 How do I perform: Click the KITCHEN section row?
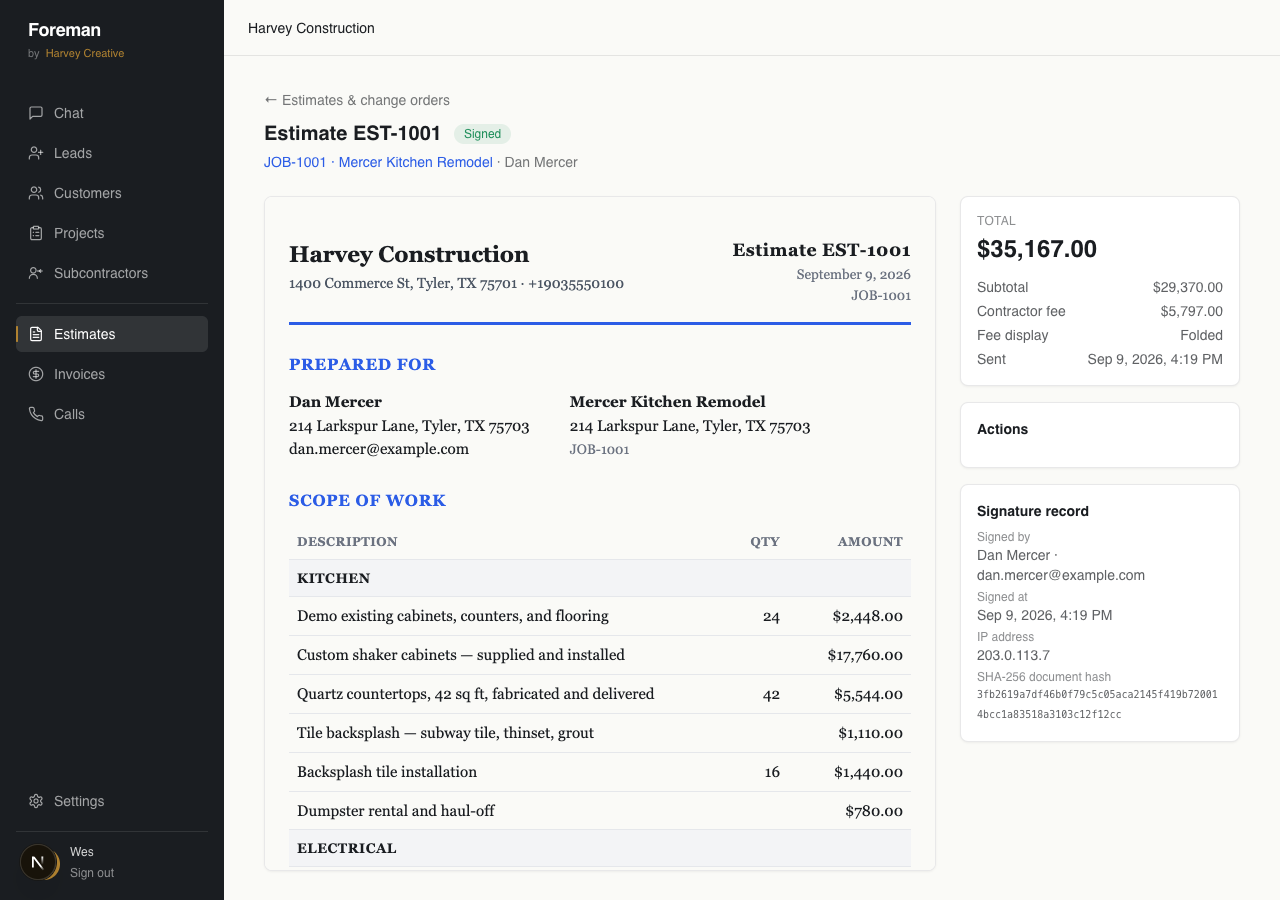click(x=600, y=578)
